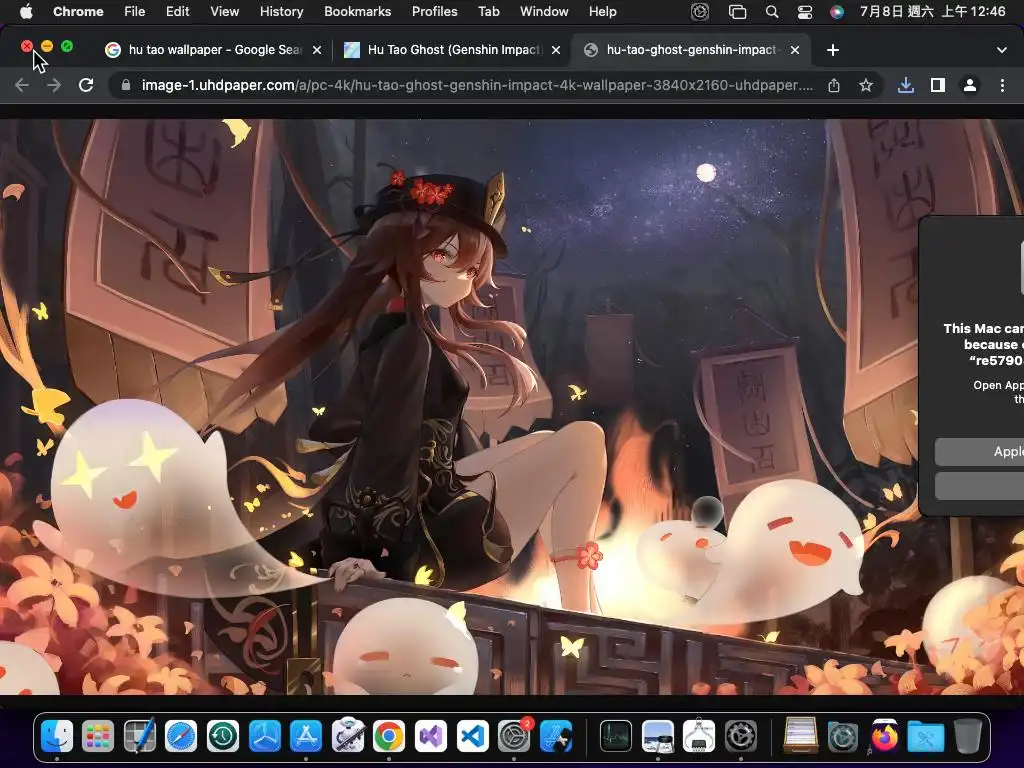Close the Google Search tab
This screenshot has width=1024, height=768.
[x=317, y=50]
